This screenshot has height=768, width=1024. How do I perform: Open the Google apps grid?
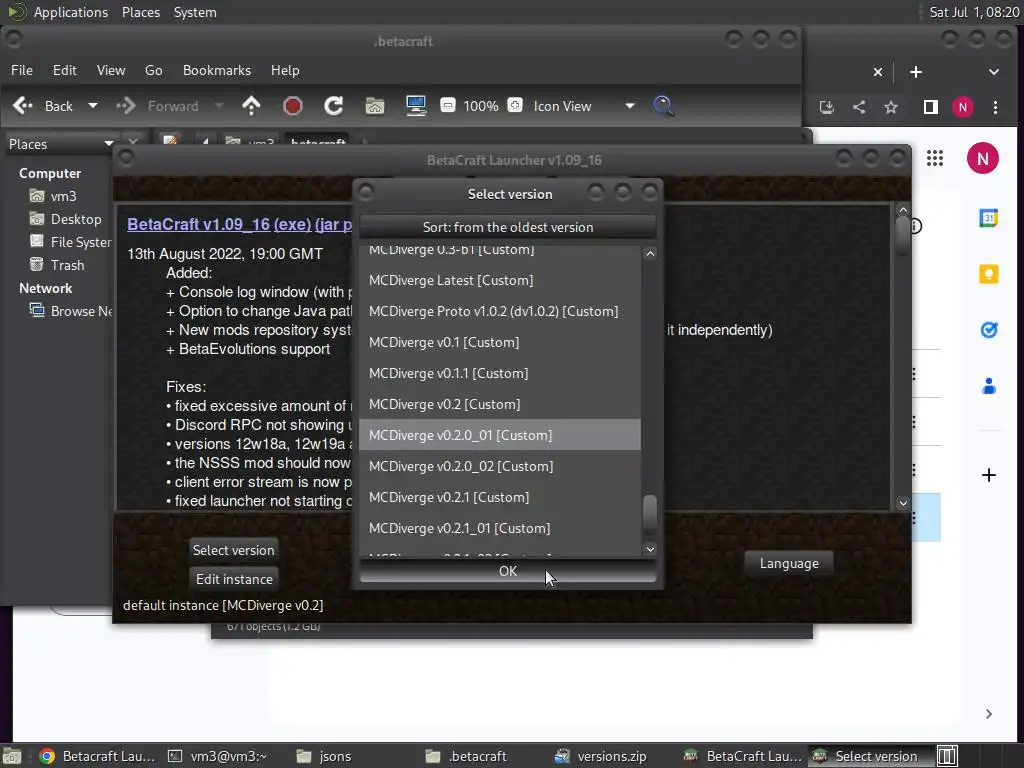[x=935, y=158]
